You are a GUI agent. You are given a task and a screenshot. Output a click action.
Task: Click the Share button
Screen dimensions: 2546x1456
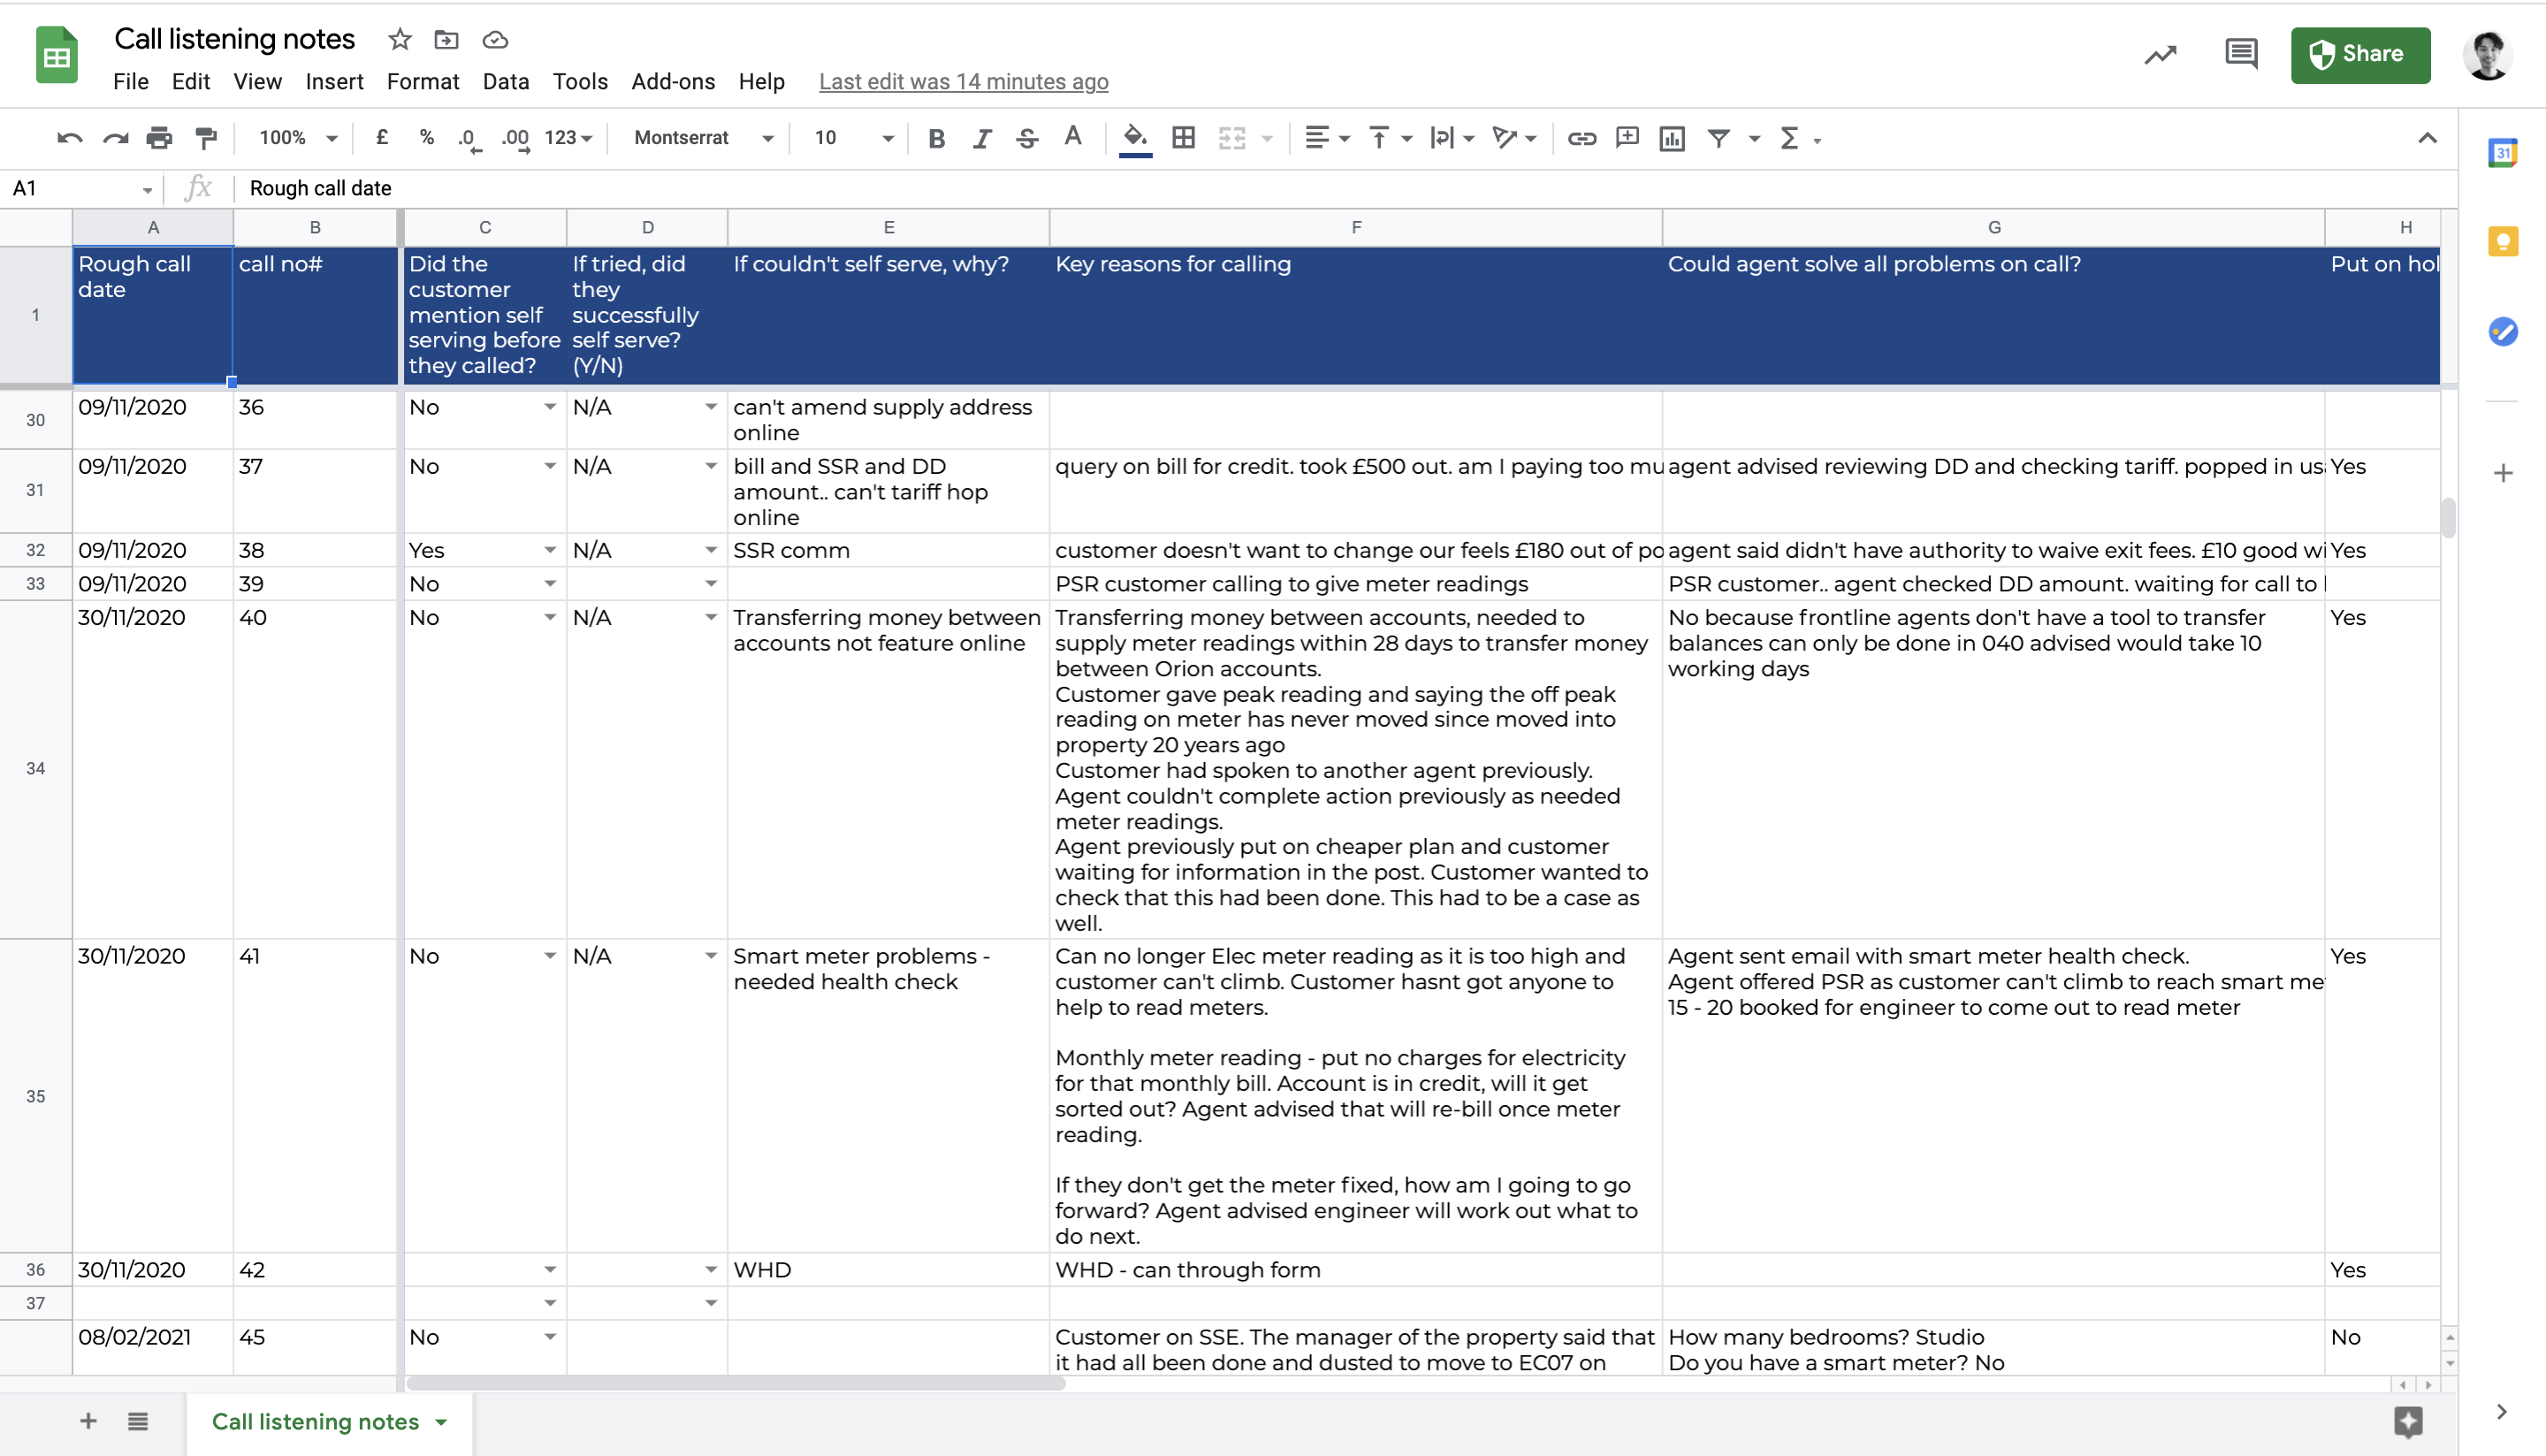(x=2357, y=52)
